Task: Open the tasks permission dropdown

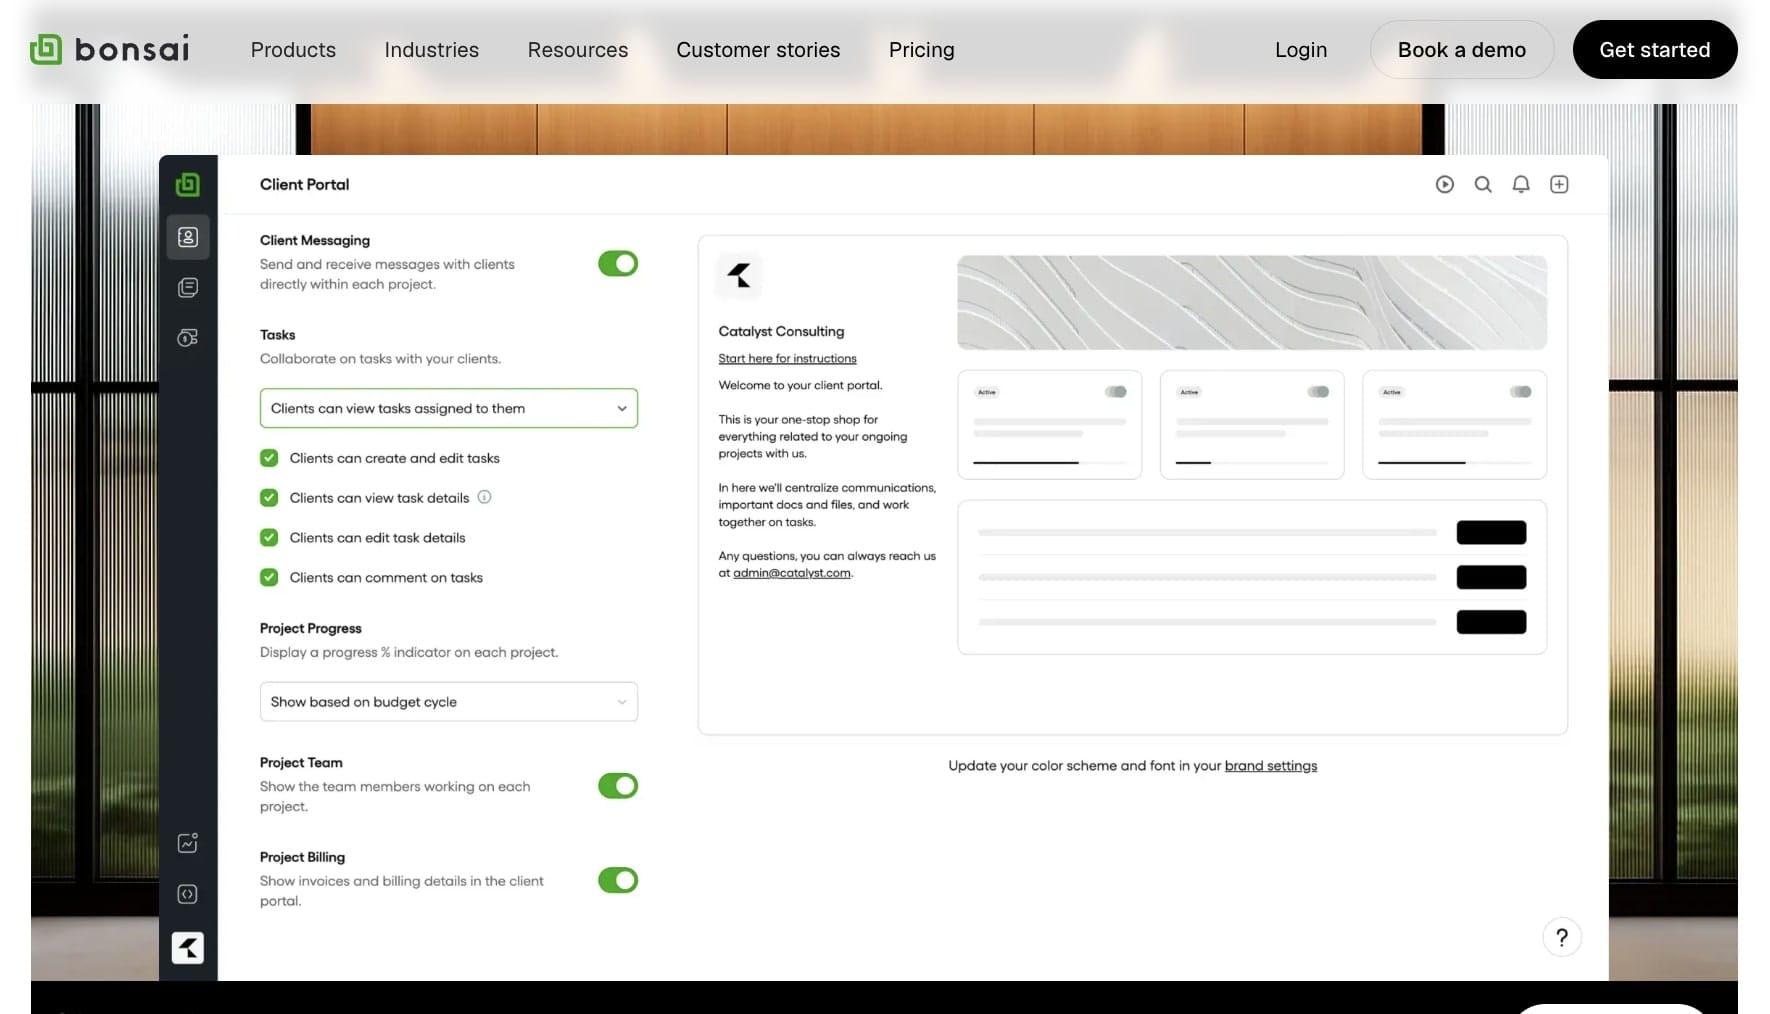Action: 448,408
